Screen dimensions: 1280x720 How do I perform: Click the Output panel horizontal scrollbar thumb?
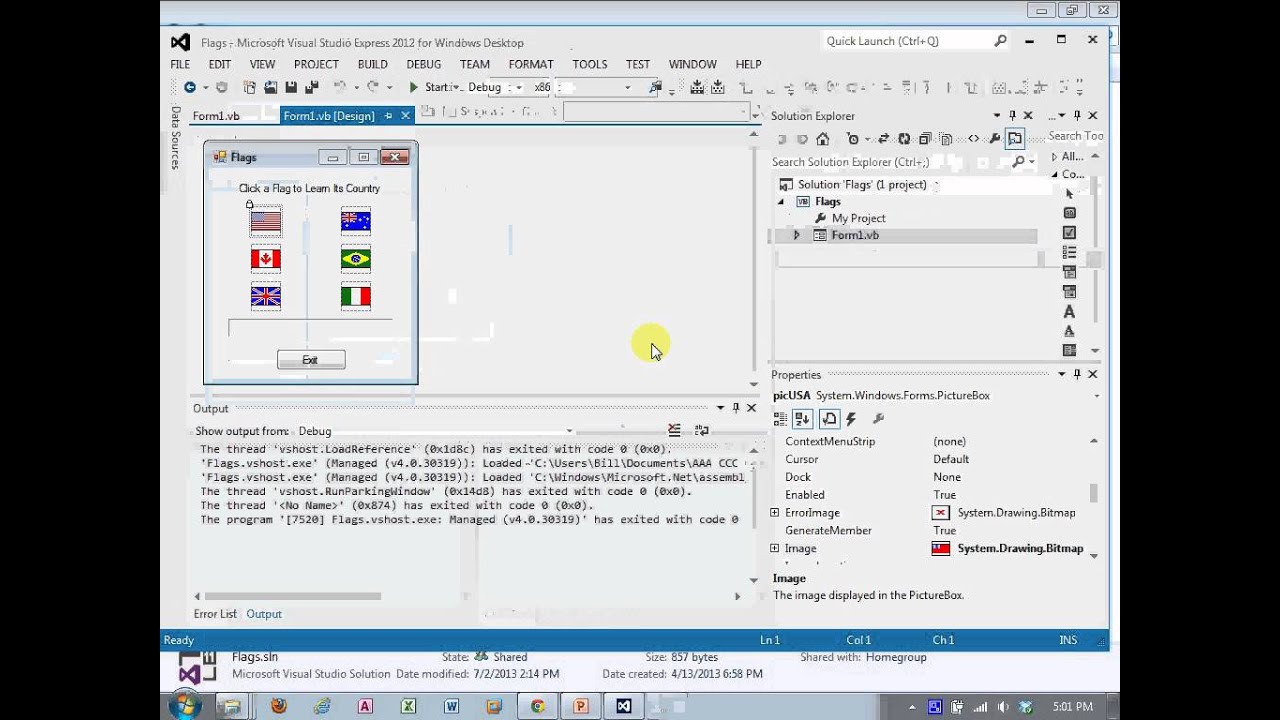tap(294, 596)
